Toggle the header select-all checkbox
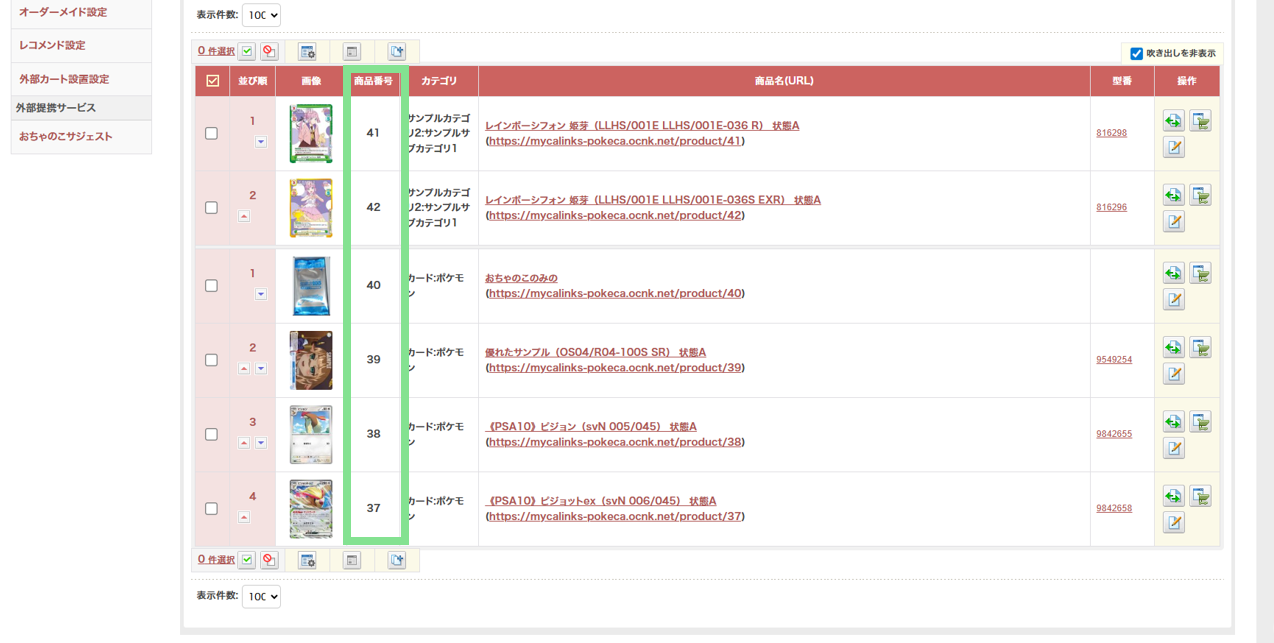 point(212,81)
